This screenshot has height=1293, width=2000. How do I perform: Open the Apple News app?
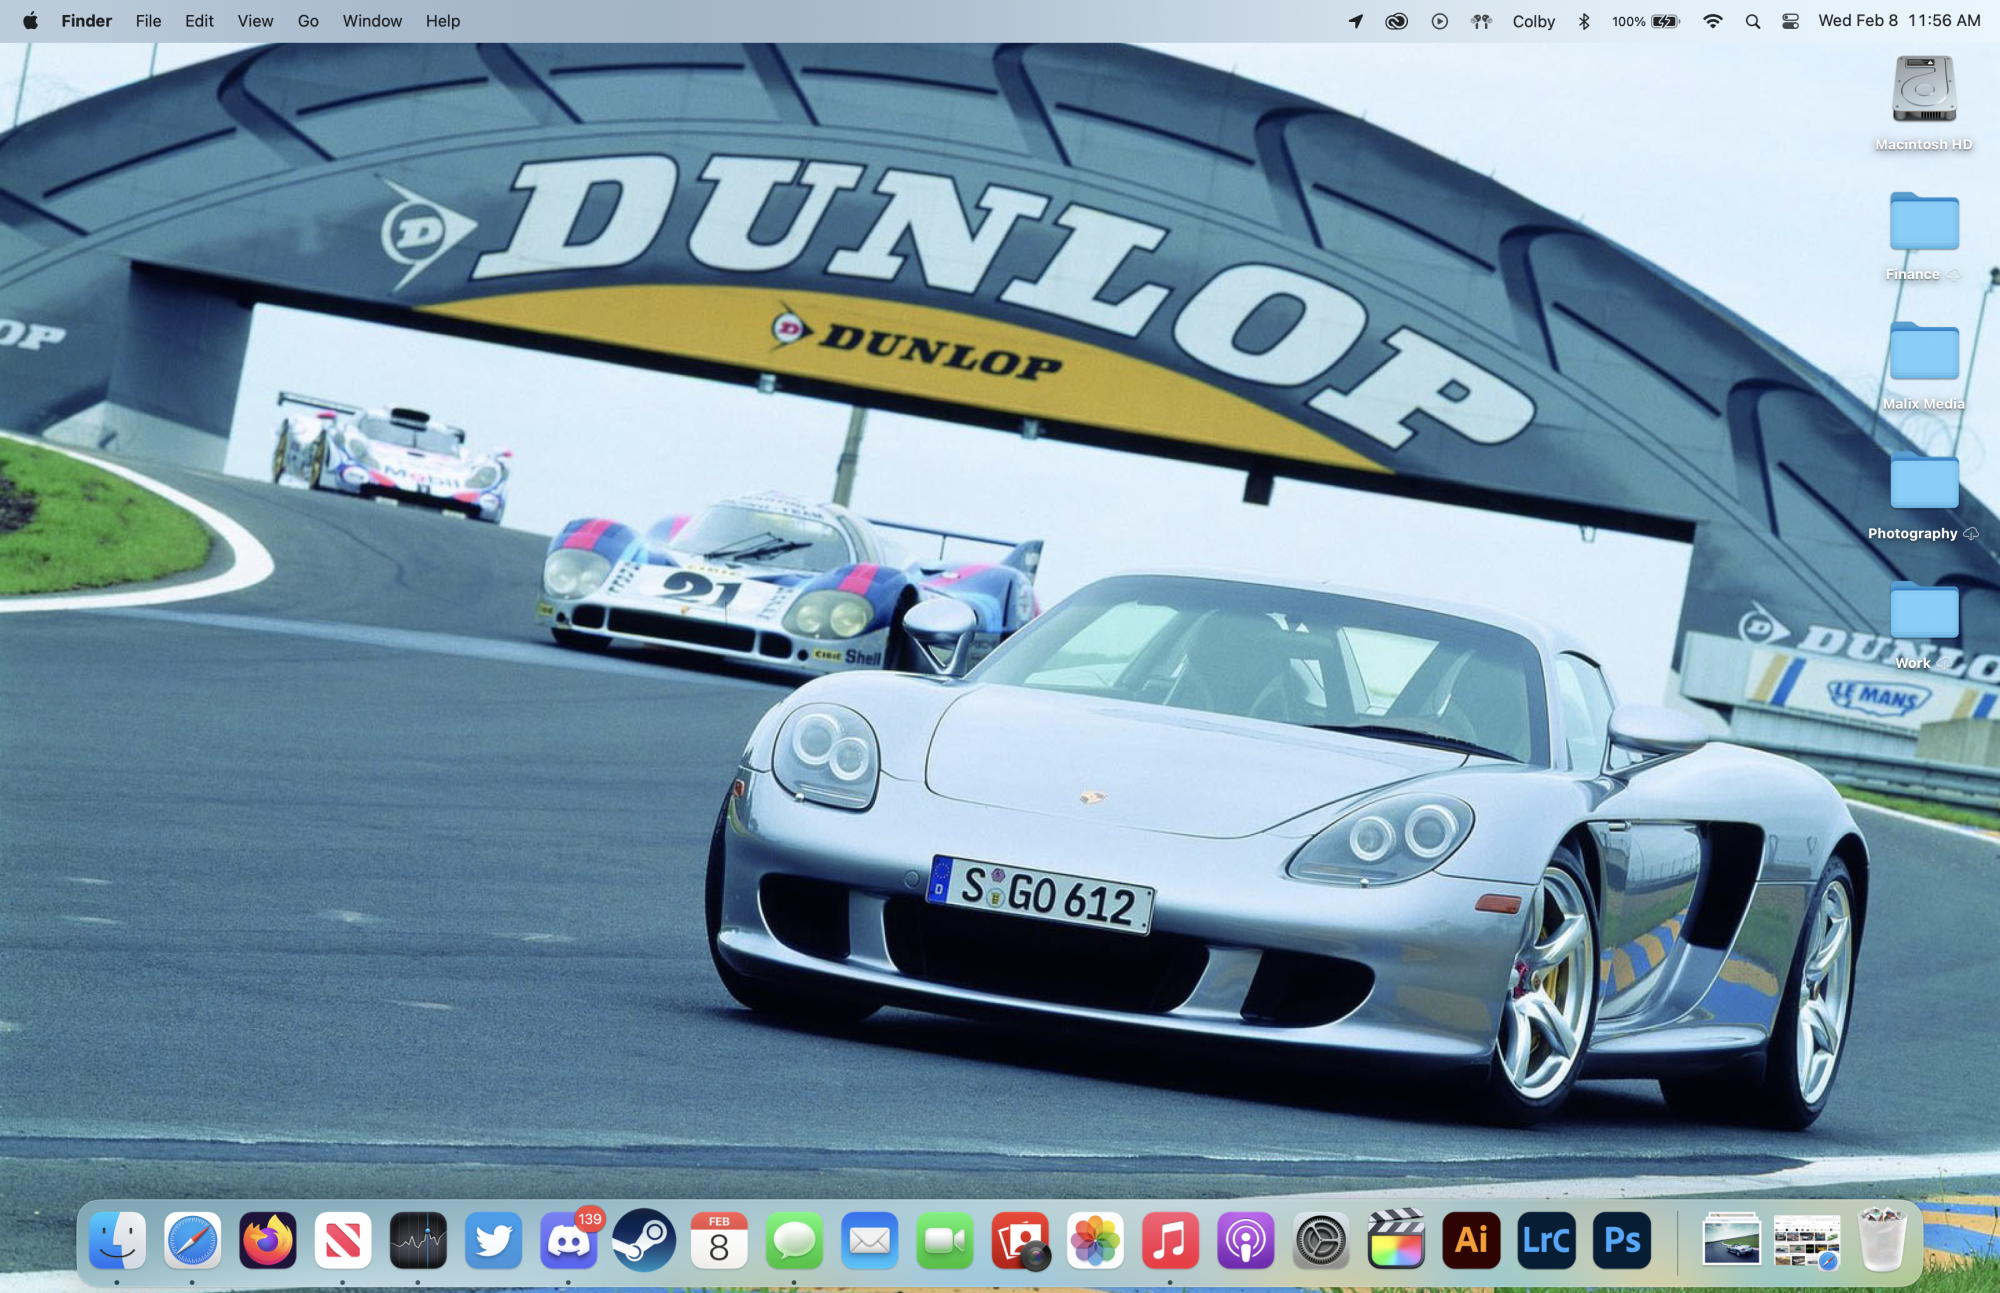point(343,1241)
